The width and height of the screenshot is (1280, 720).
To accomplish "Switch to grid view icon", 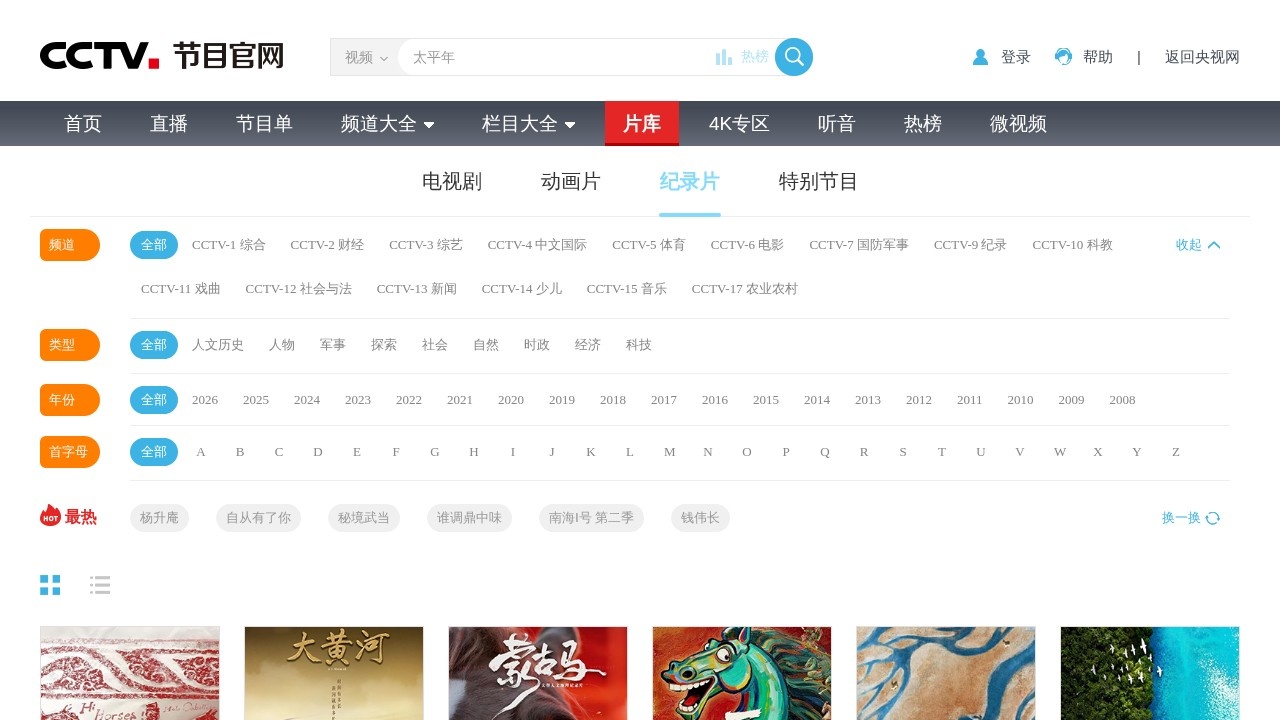I will coord(50,585).
